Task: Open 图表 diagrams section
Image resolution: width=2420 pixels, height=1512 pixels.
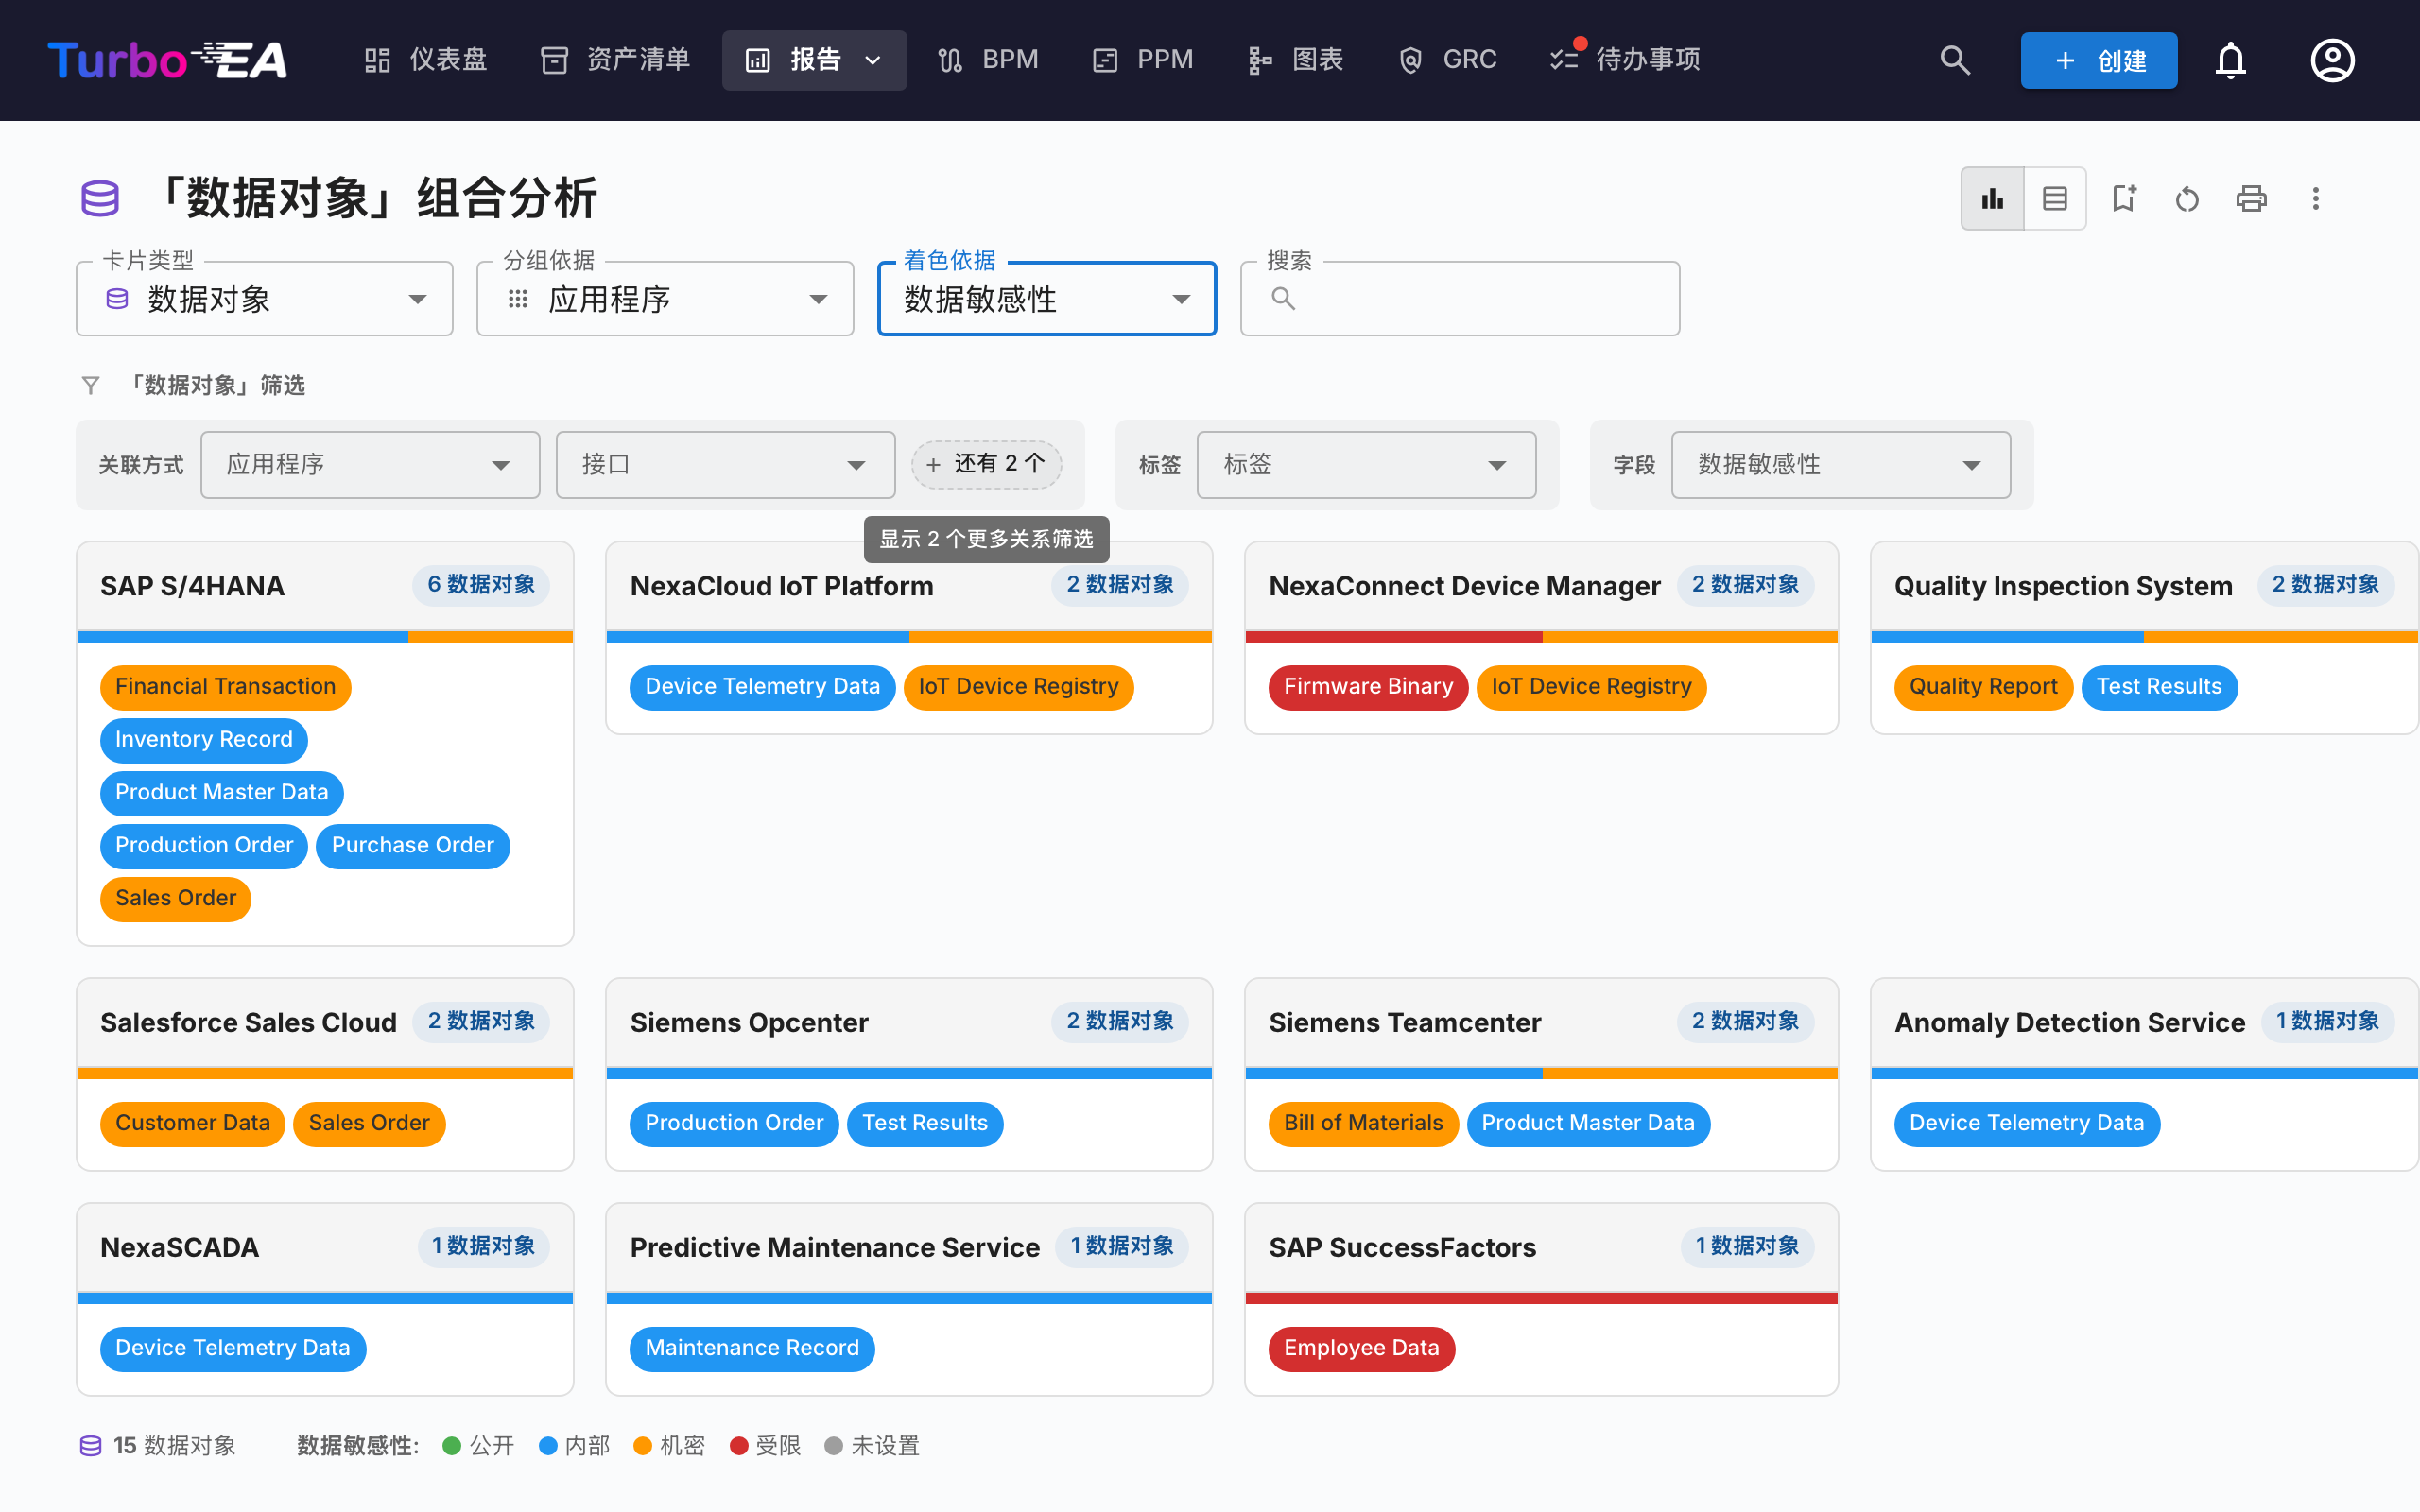Action: (1296, 60)
